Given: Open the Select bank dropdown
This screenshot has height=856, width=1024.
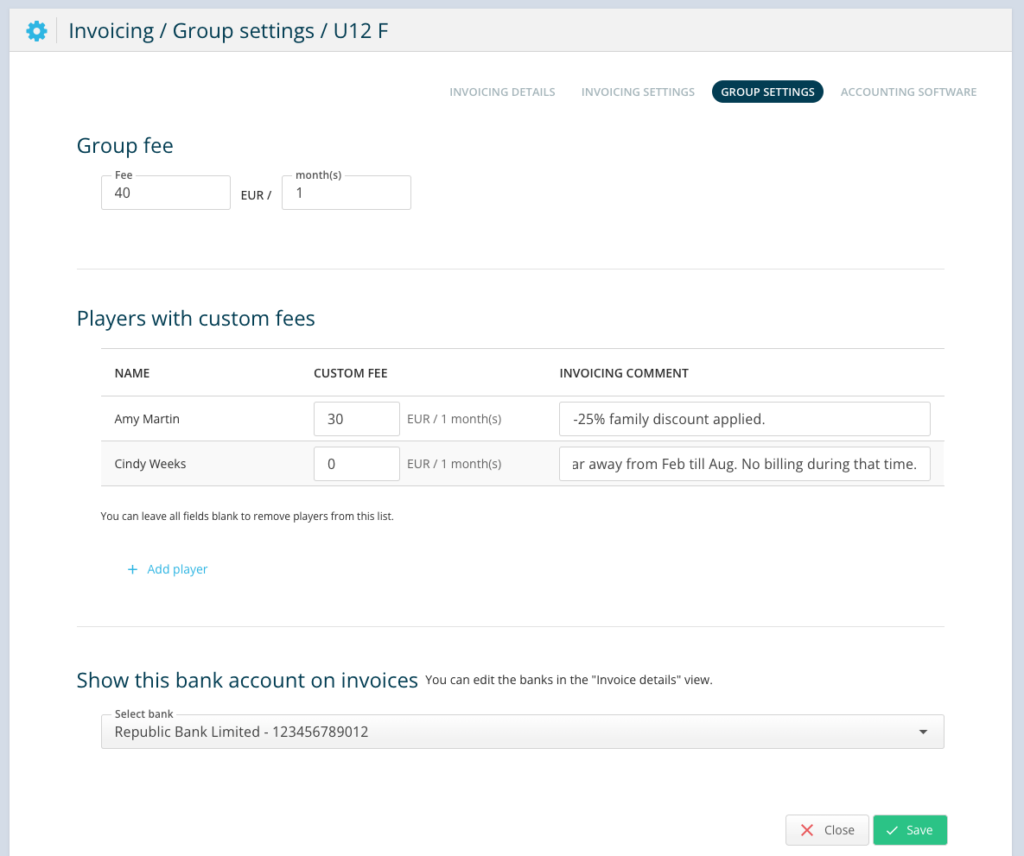Looking at the screenshot, I should (x=522, y=731).
